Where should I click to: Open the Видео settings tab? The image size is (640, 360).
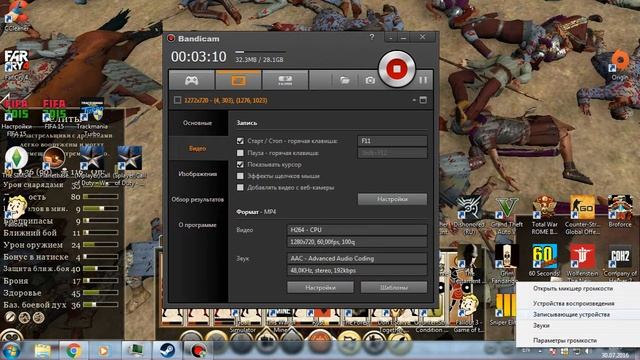pyautogui.click(x=198, y=149)
